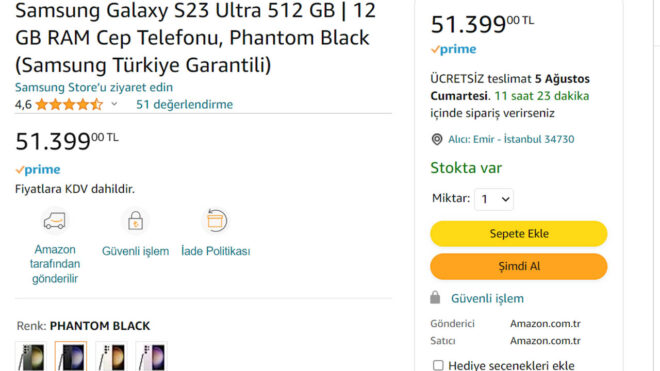This screenshot has height=371, width=660.
Task: Click the prime logo in the buy box
Action: (x=453, y=49)
